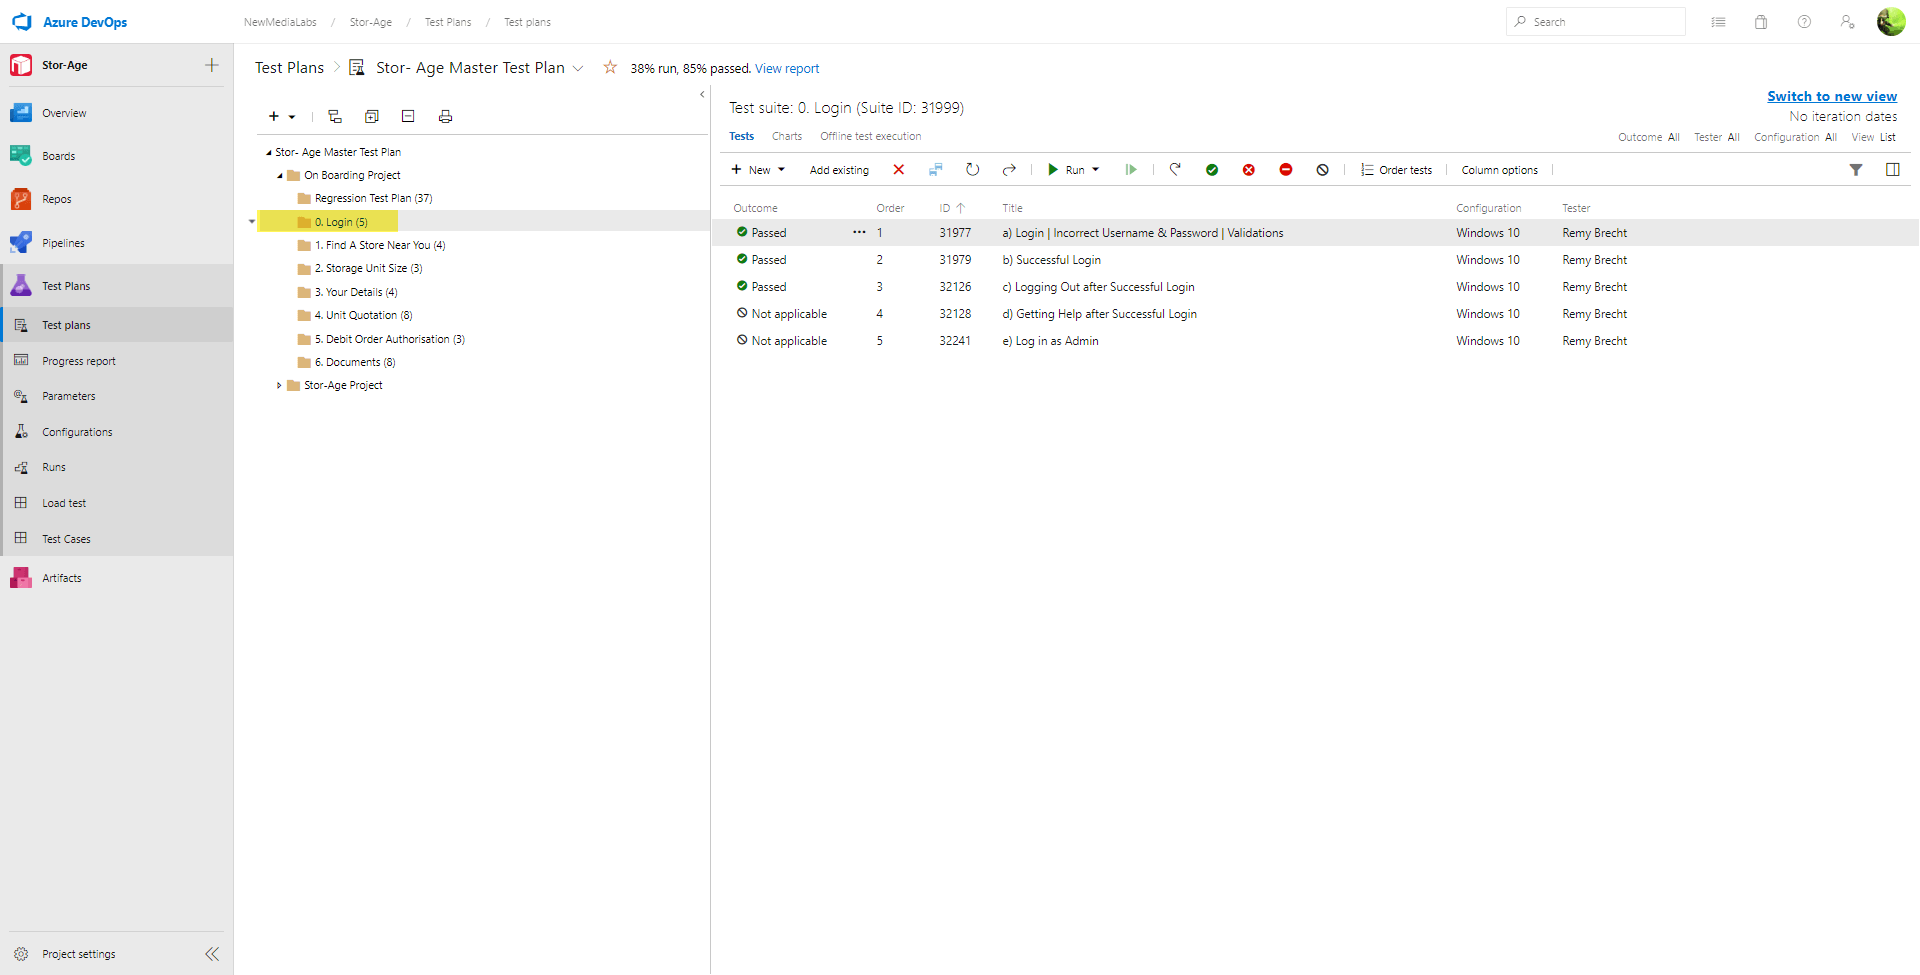Refresh the test list
1920x975 pixels.
click(x=972, y=170)
